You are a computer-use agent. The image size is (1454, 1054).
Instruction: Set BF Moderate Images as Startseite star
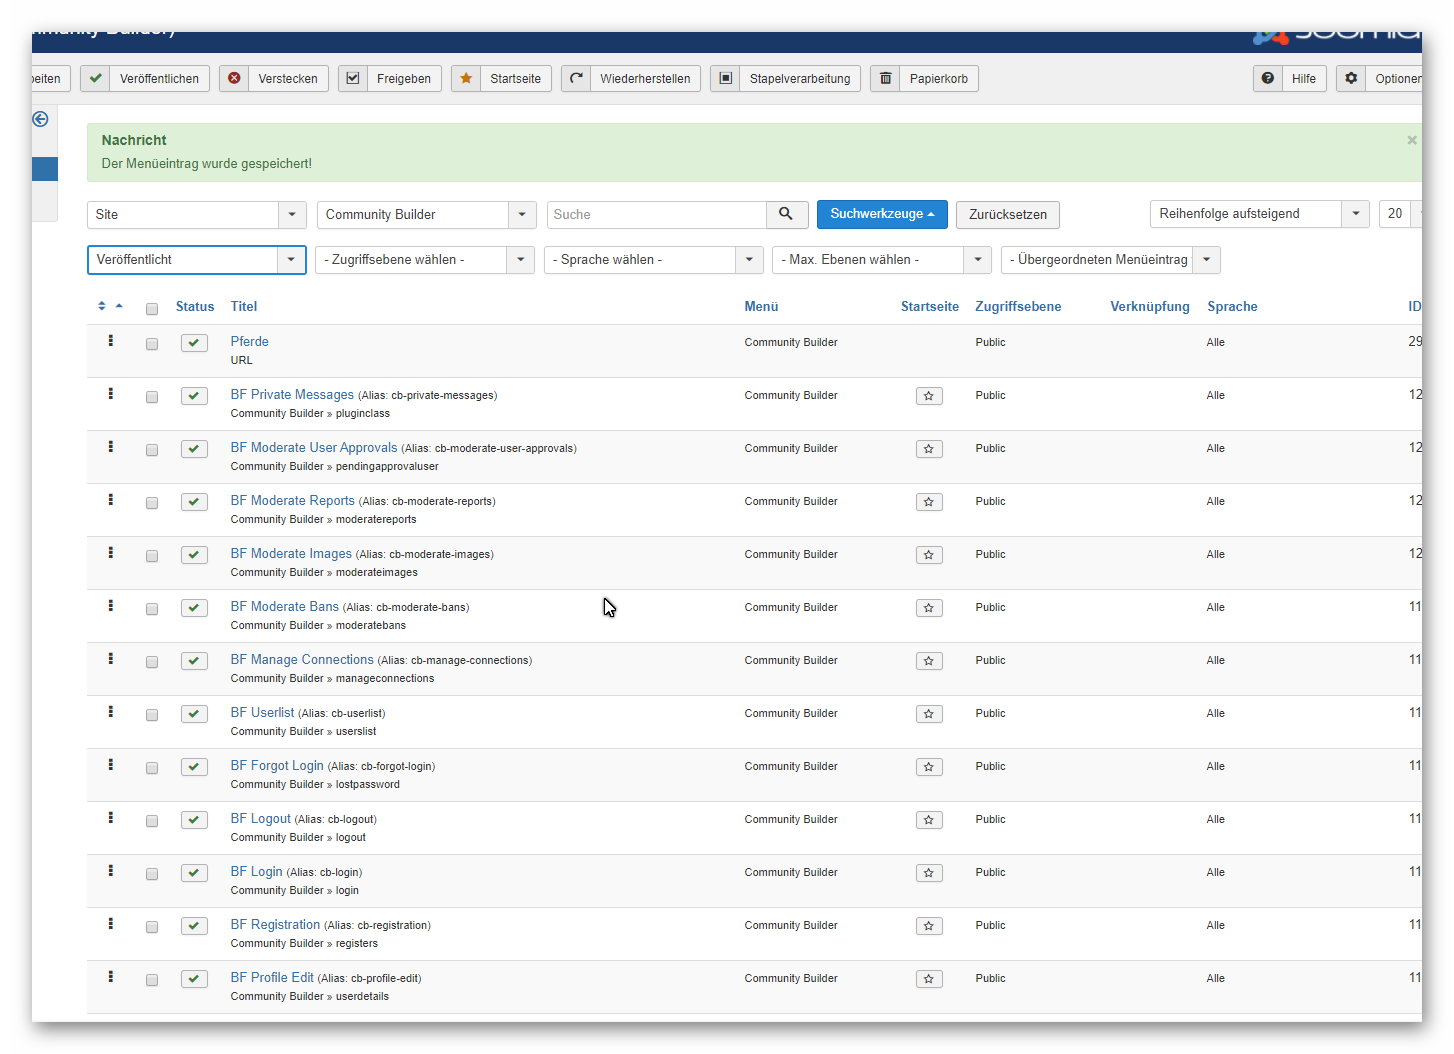929,555
